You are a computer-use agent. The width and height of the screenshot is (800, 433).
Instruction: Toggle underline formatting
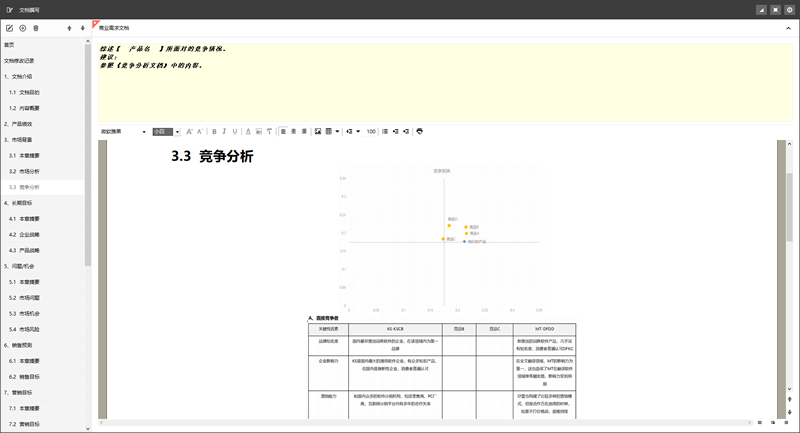coord(235,131)
